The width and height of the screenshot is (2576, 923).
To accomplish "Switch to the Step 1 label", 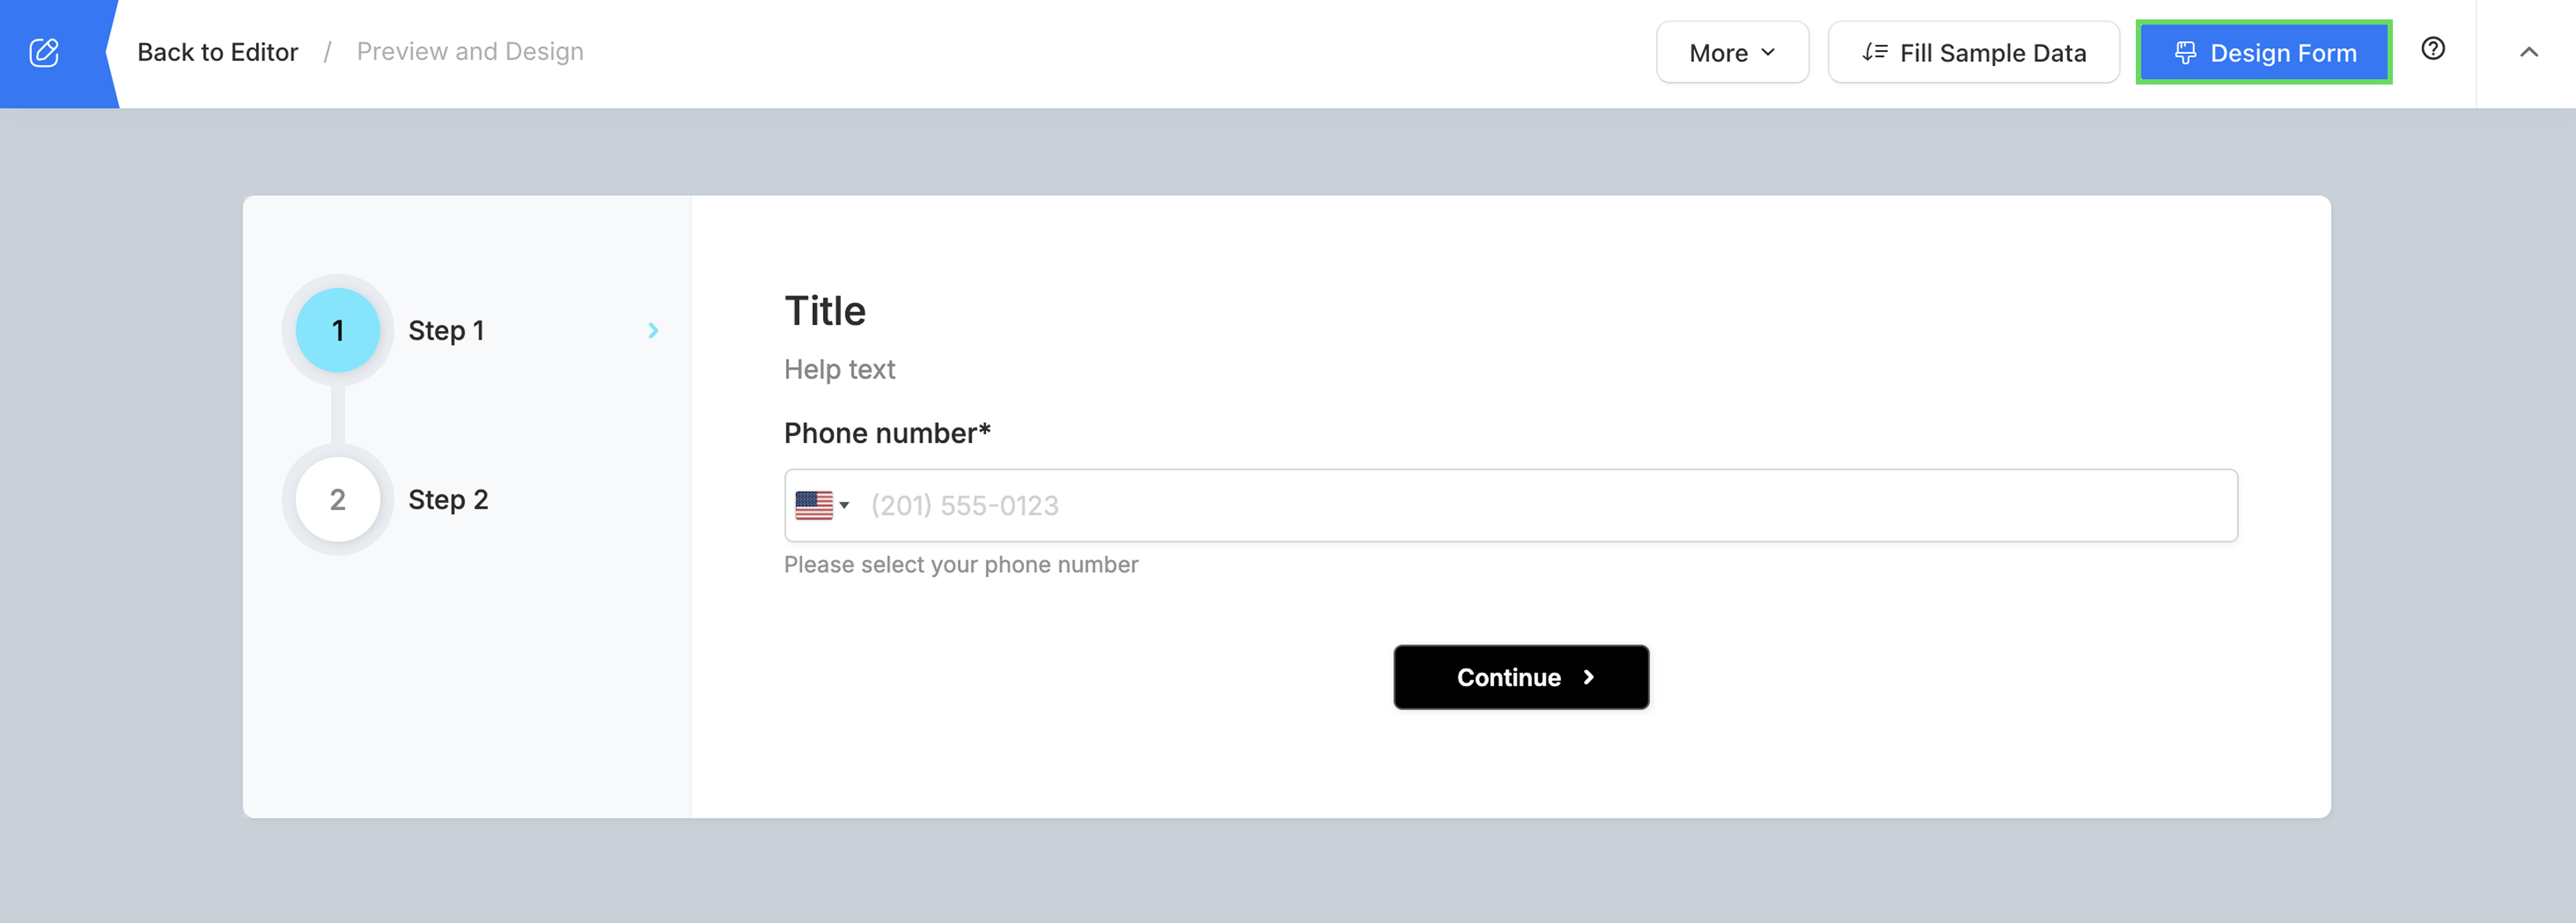I will pos(446,330).
